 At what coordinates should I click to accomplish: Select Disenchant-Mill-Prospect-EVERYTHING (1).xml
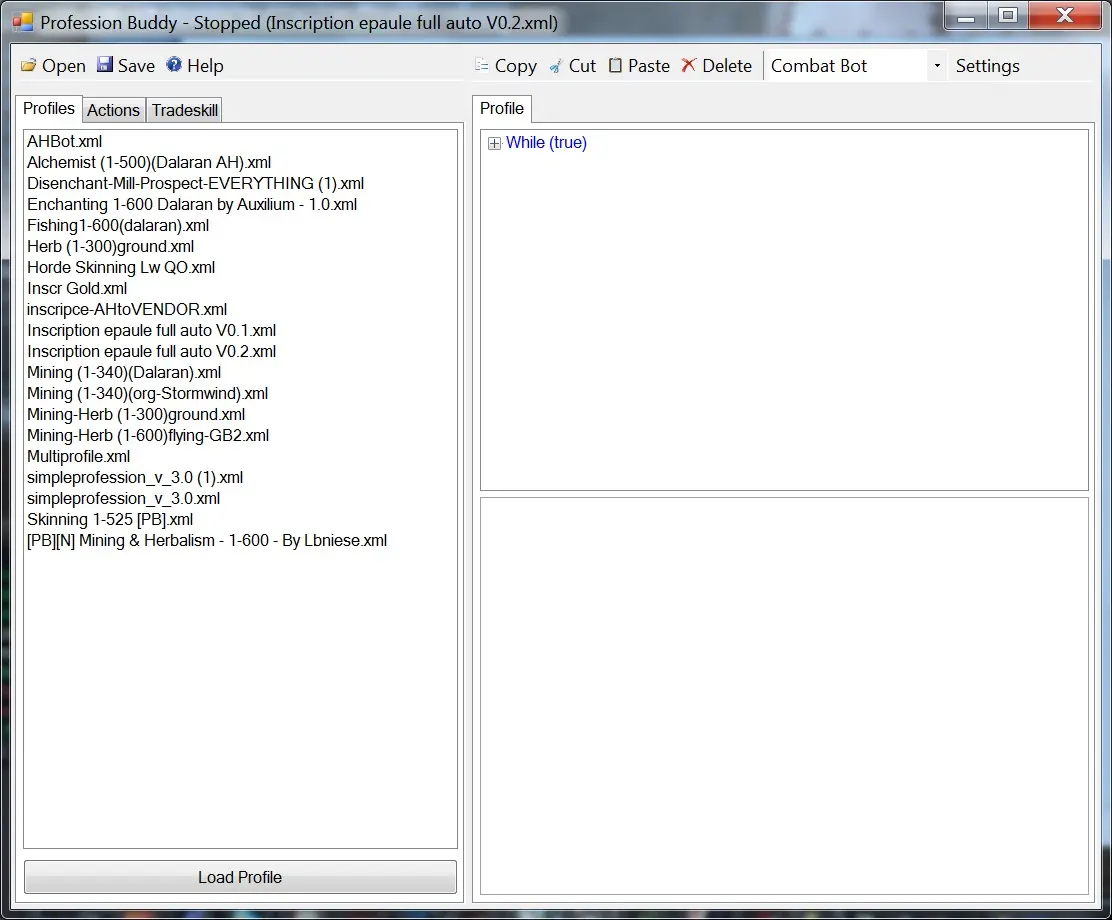point(196,184)
